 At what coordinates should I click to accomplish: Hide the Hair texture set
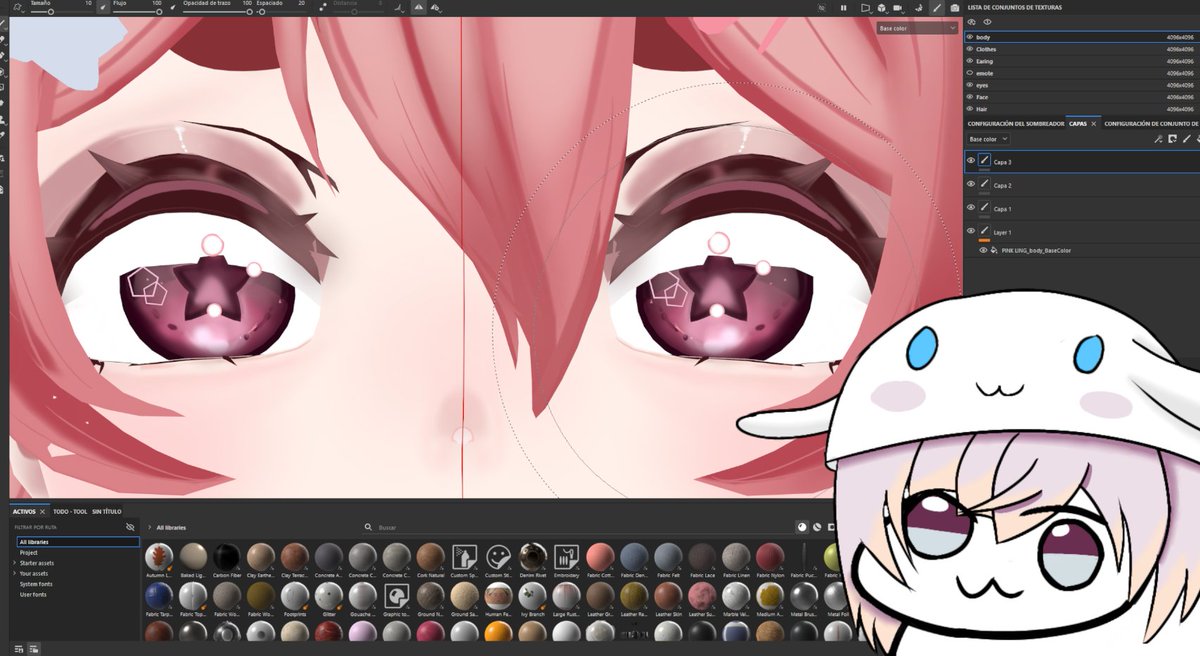tap(970, 109)
